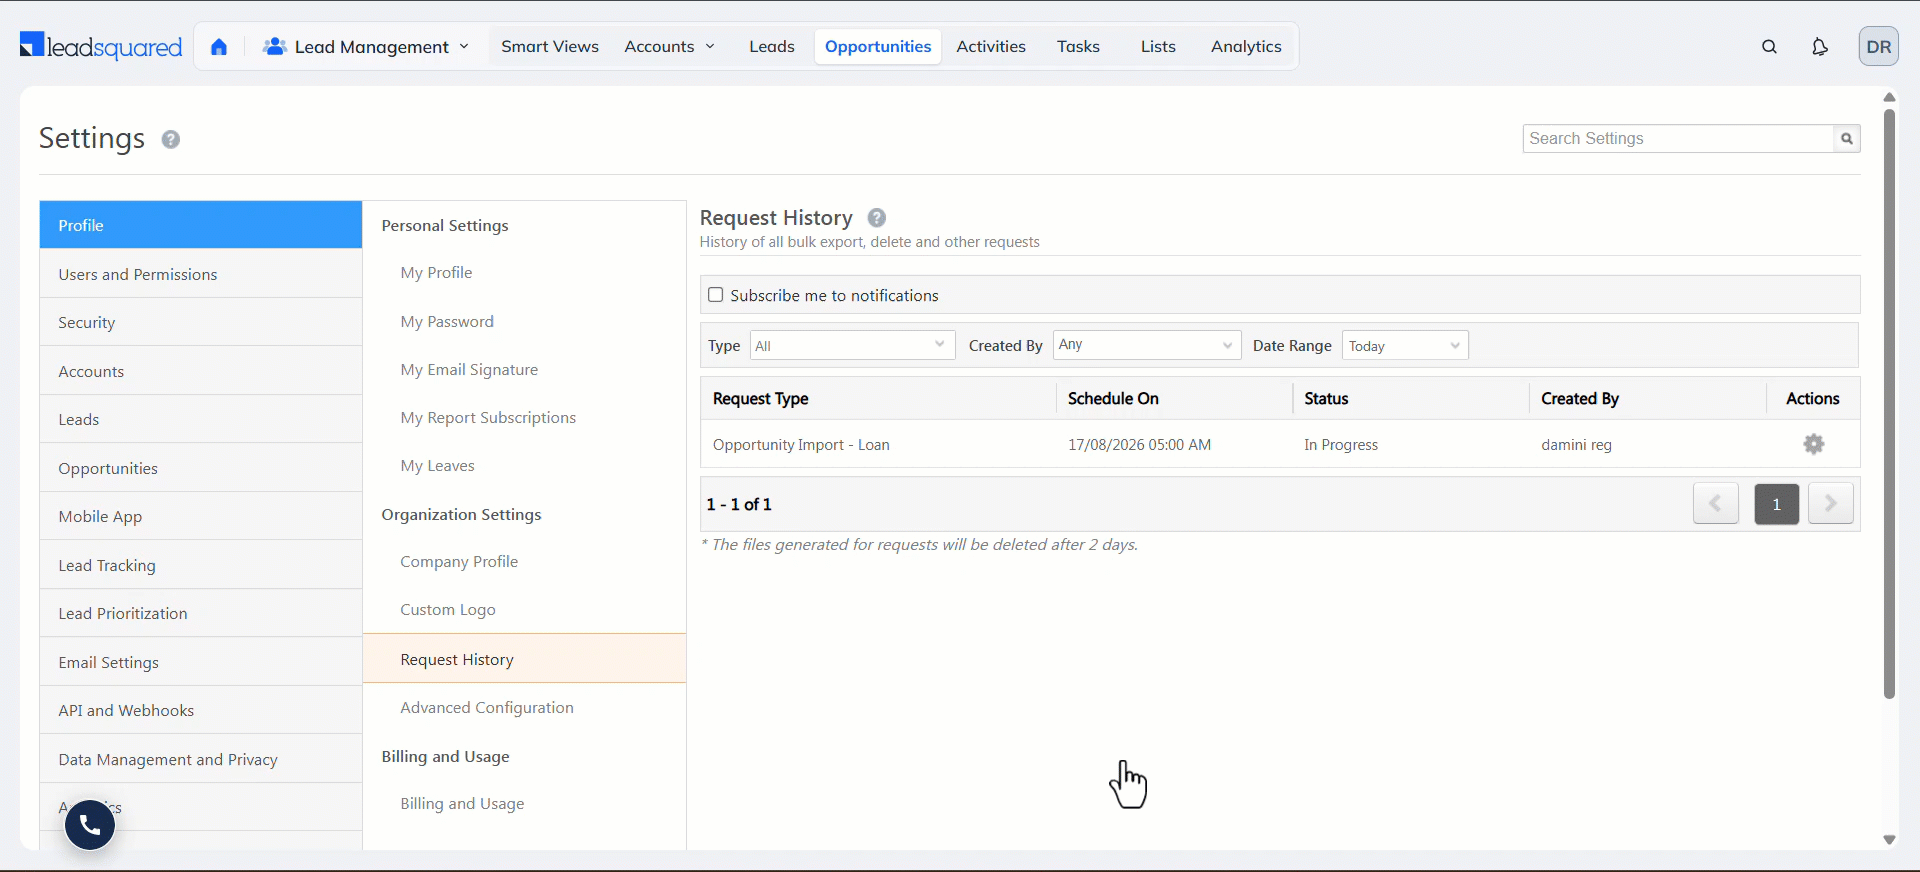This screenshot has width=1920, height=872.
Task: Open Data Management and Privacy
Action: [201, 759]
